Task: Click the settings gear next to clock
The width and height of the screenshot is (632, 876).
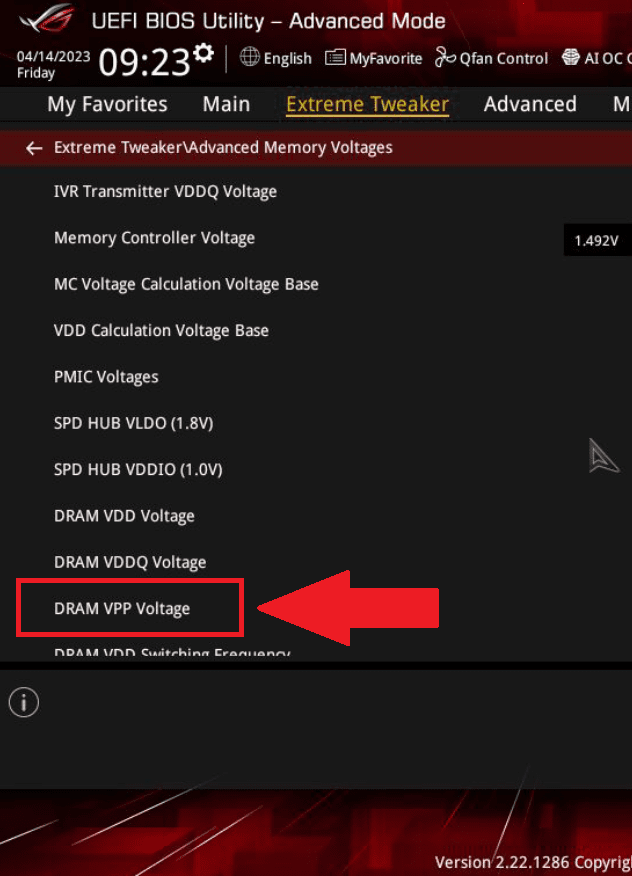Action: [204, 53]
